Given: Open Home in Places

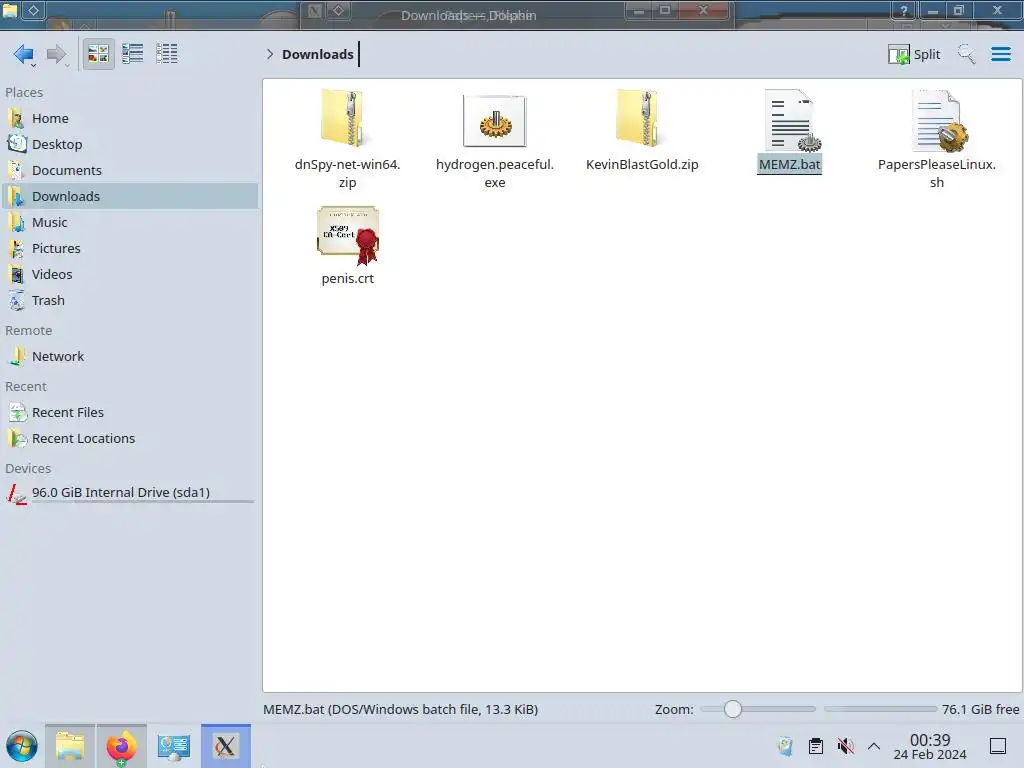Looking at the screenshot, I should 129,118.
